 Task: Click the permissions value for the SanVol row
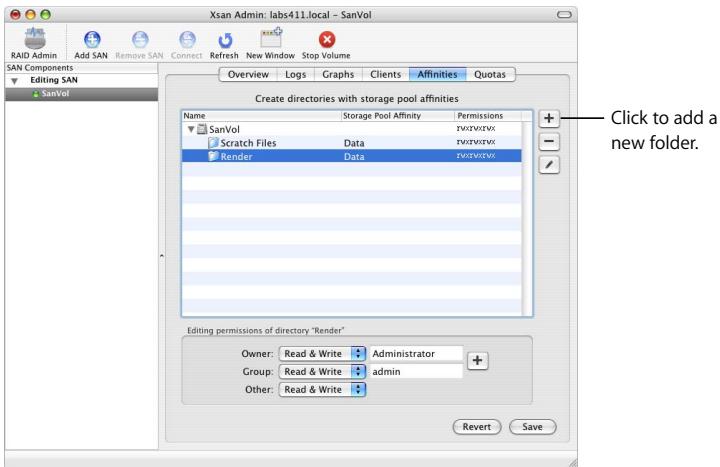click(476, 129)
